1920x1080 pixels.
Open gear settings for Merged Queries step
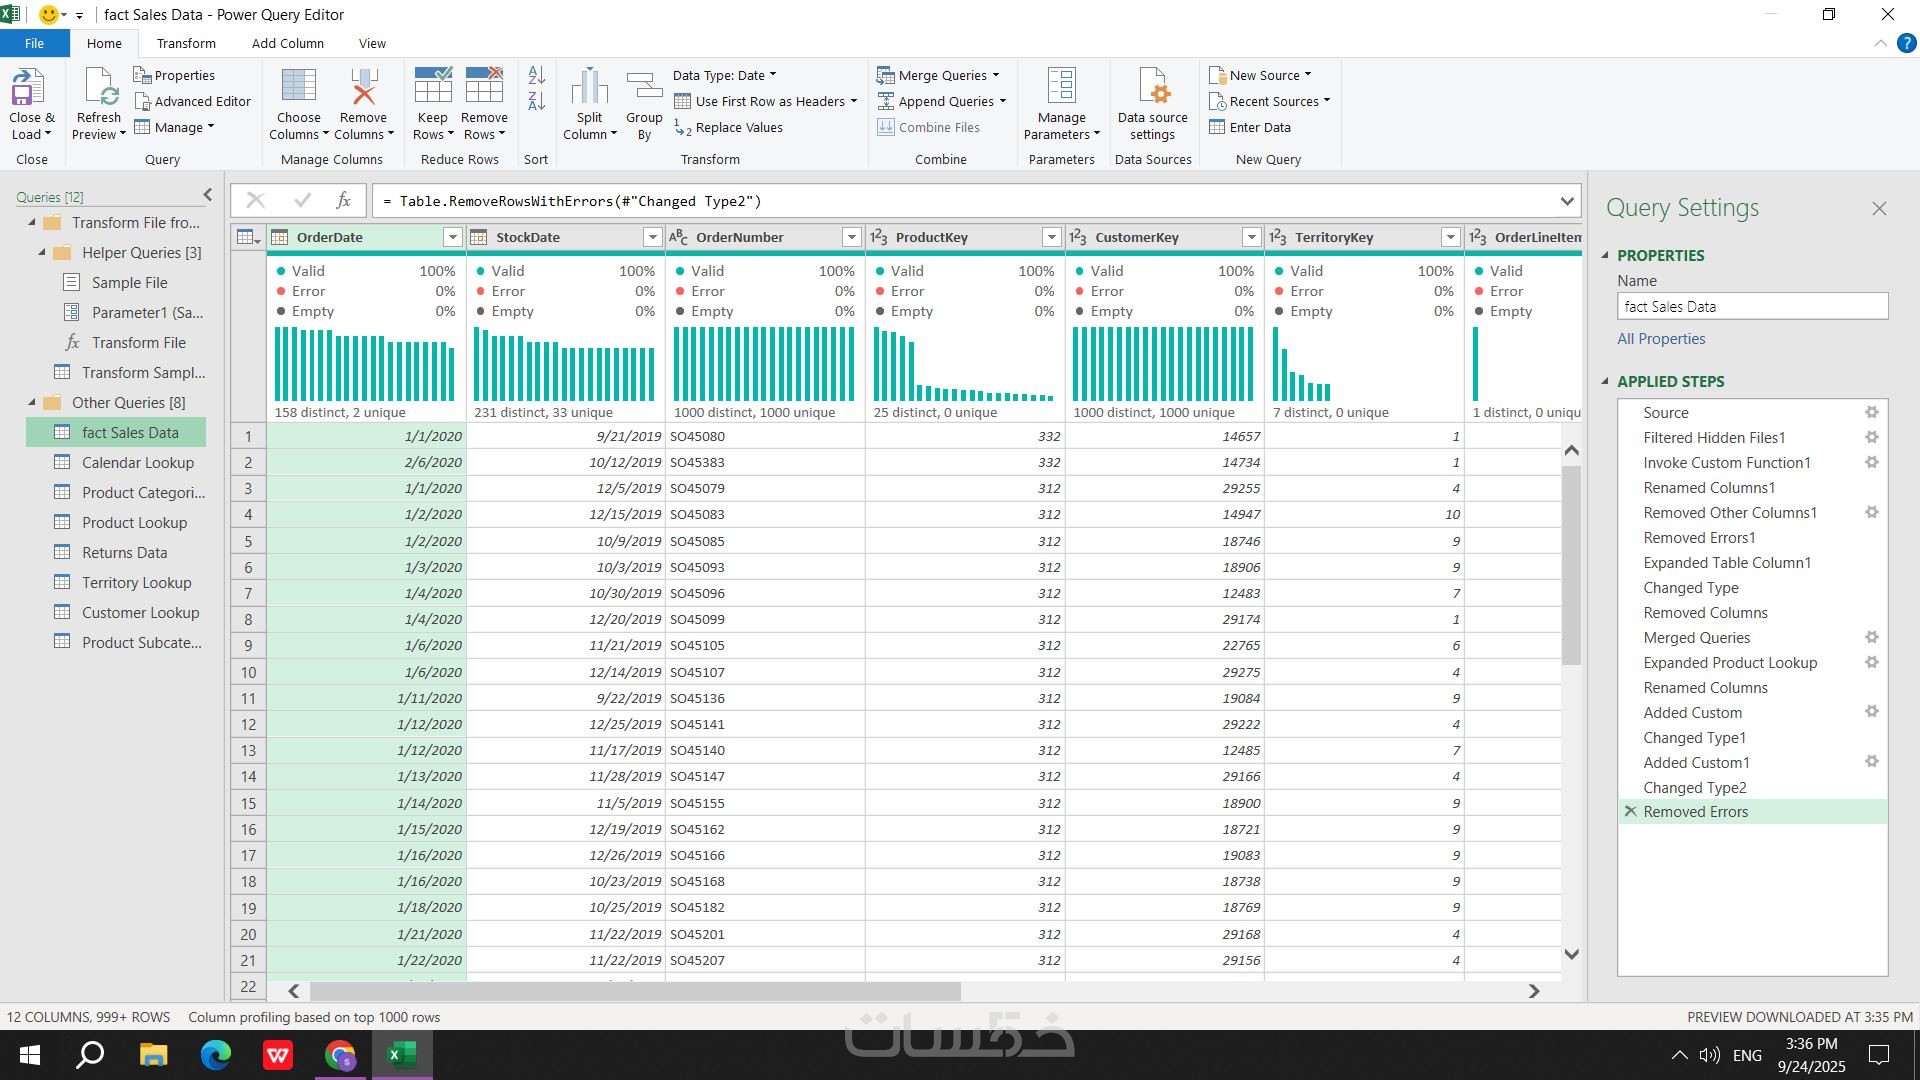1871,638
